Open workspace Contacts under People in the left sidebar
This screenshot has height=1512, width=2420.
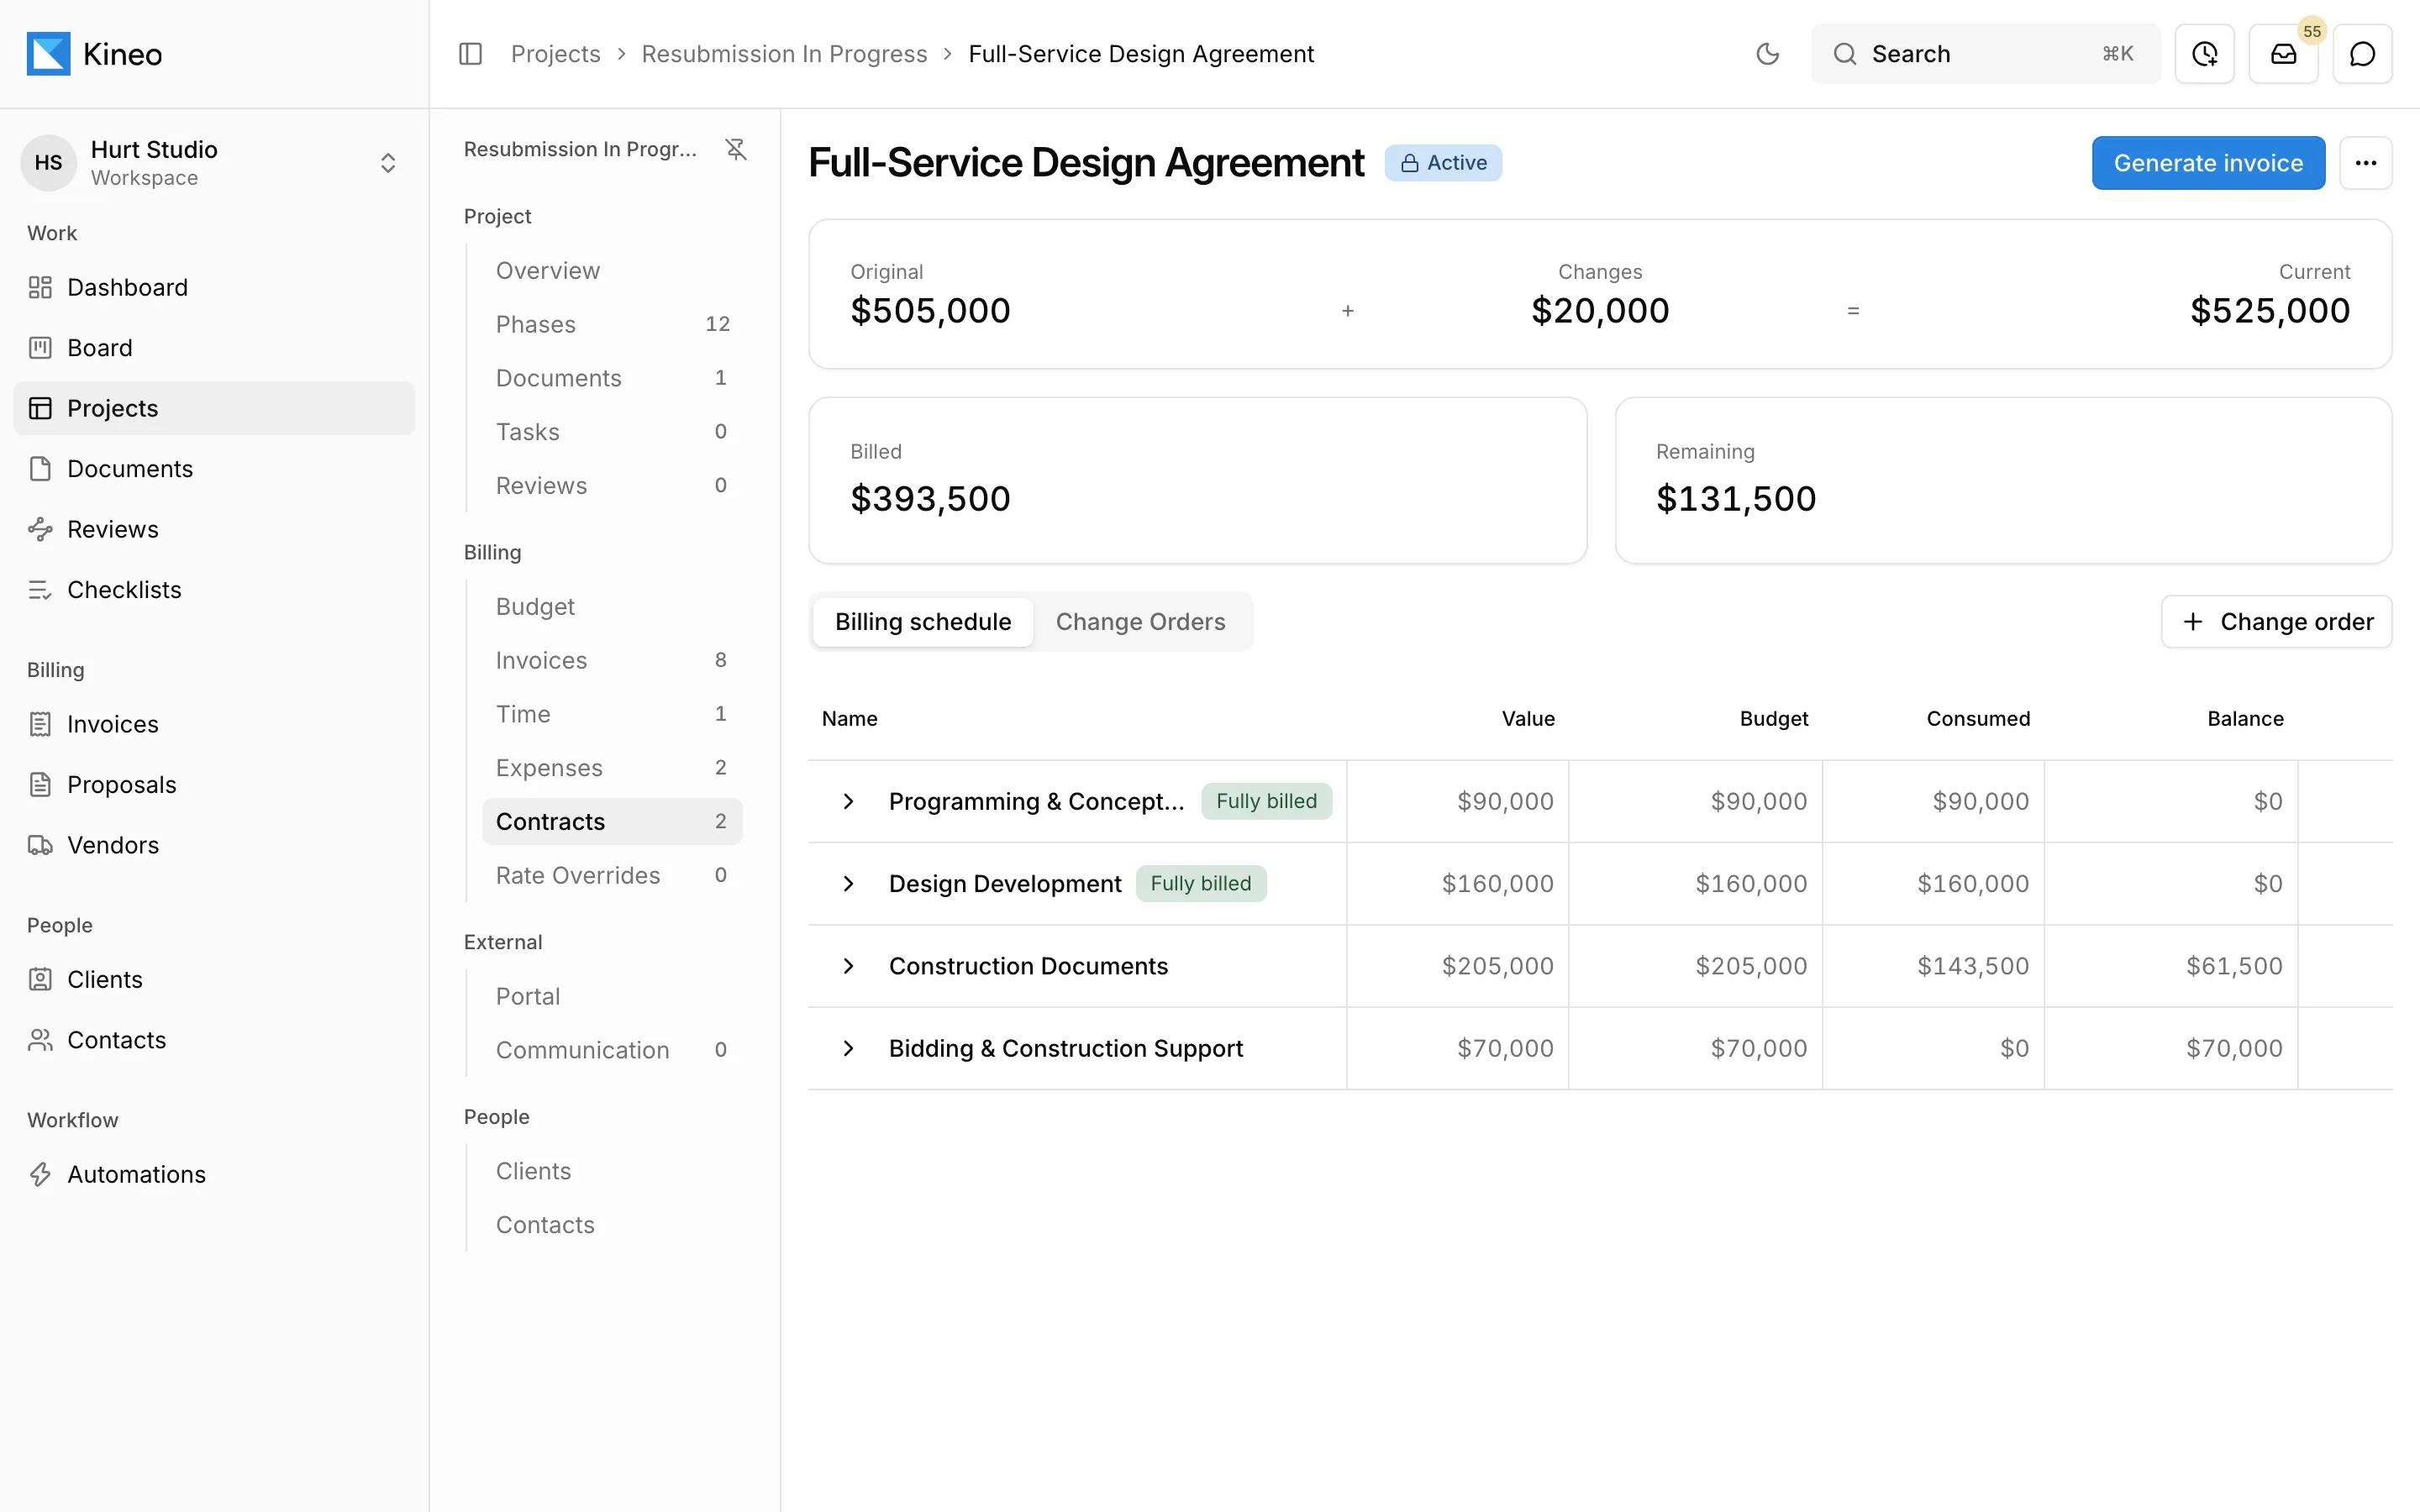[214, 1040]
